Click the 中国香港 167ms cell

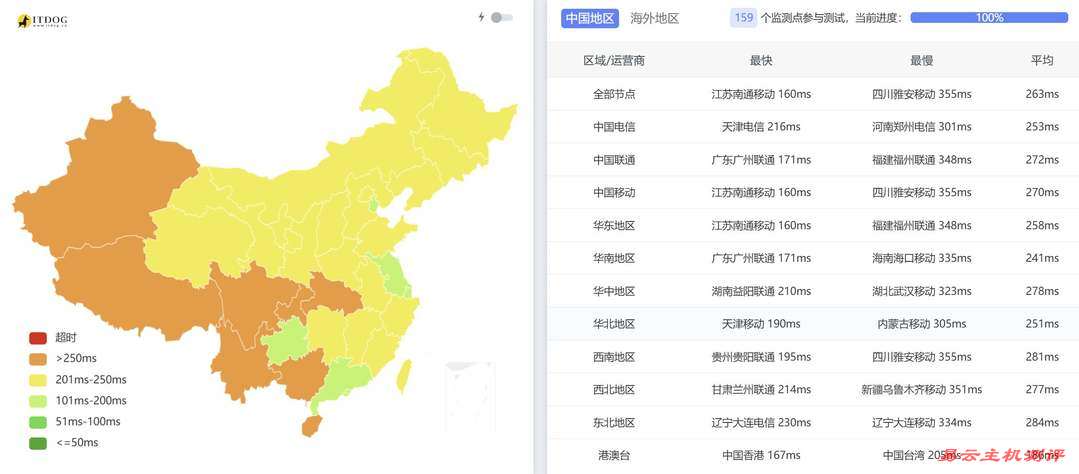(761, 455)
